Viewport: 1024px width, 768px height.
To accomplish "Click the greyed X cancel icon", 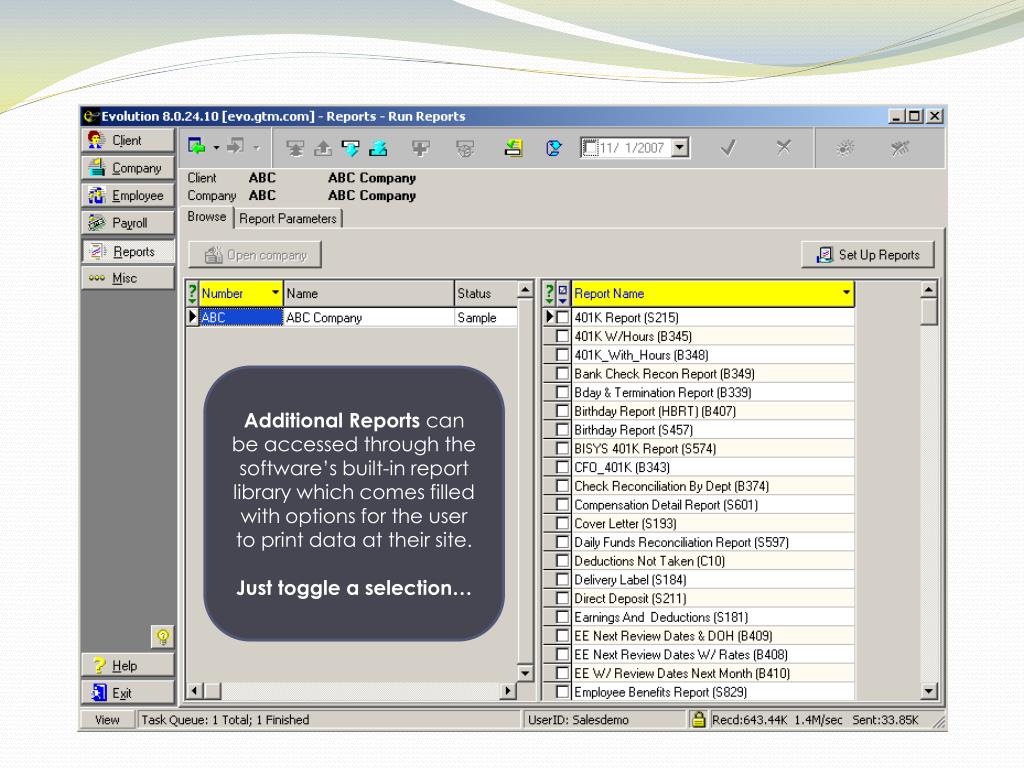I will coord(784,148).
